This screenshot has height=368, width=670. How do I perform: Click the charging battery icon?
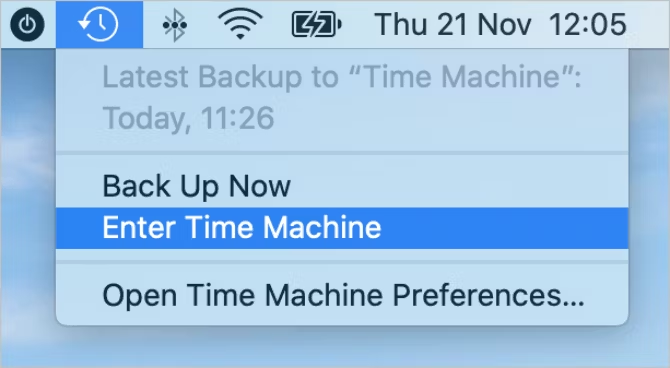[316, 25]
